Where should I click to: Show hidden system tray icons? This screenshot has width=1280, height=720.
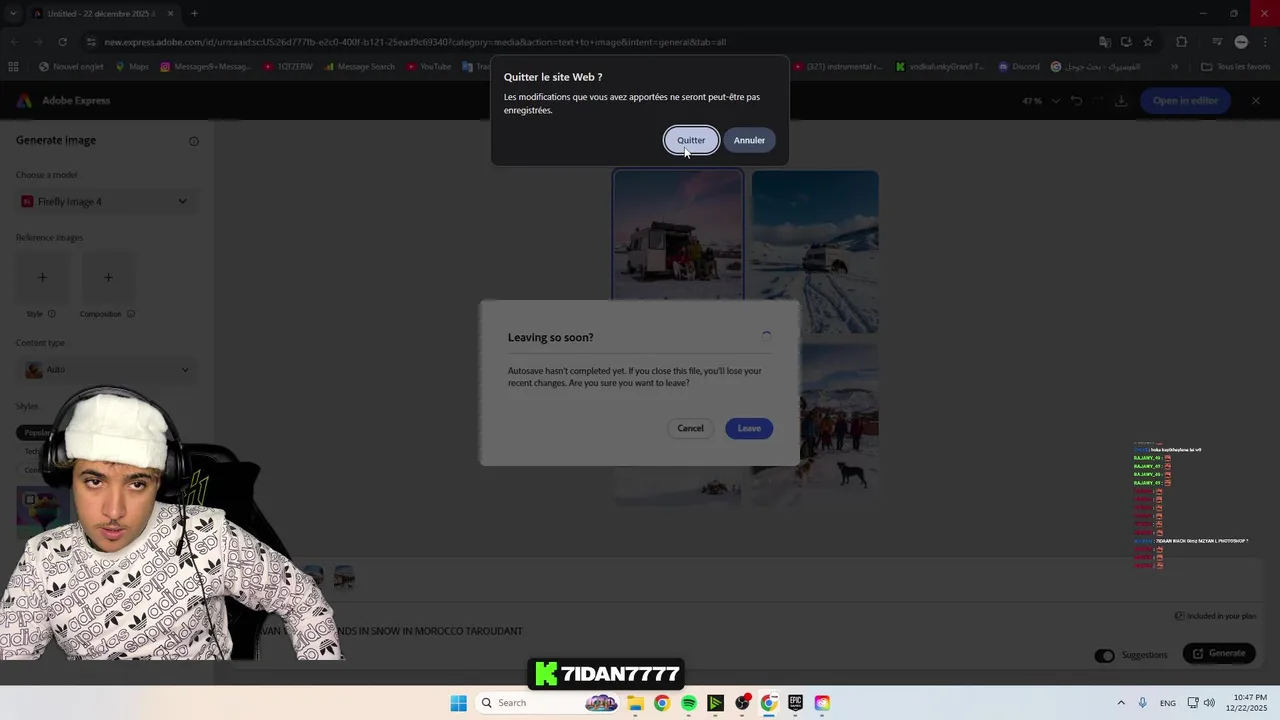click(1121, 703)
